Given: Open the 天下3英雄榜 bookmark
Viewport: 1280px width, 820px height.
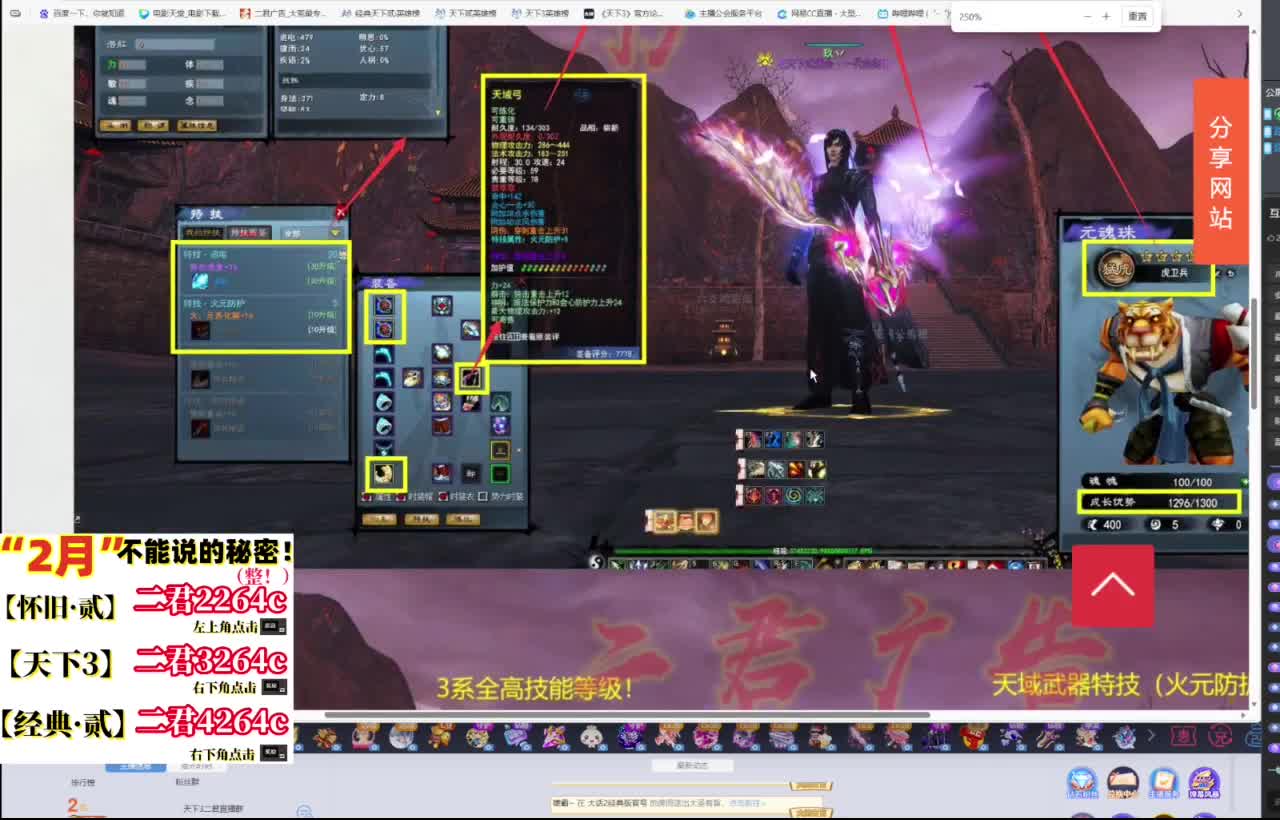Looking at the screenshot, I should (539, 14).
